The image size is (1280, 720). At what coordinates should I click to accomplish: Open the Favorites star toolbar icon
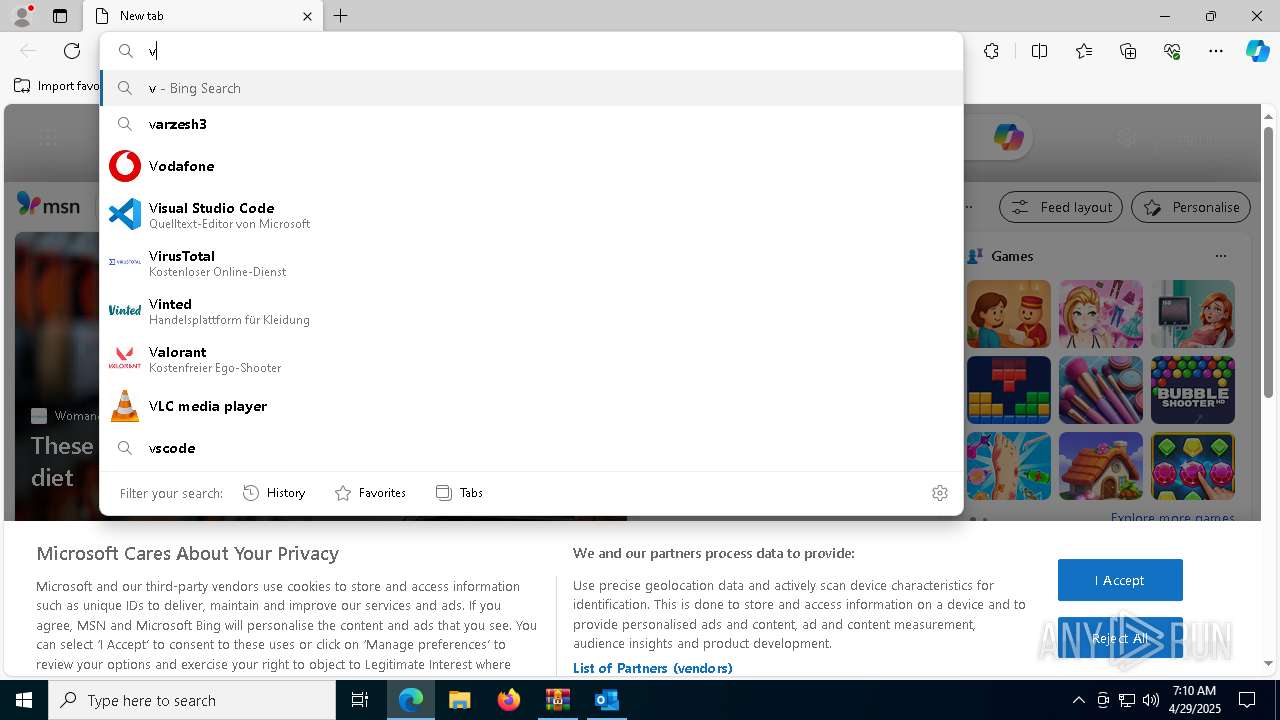[x=1084, y=51]
